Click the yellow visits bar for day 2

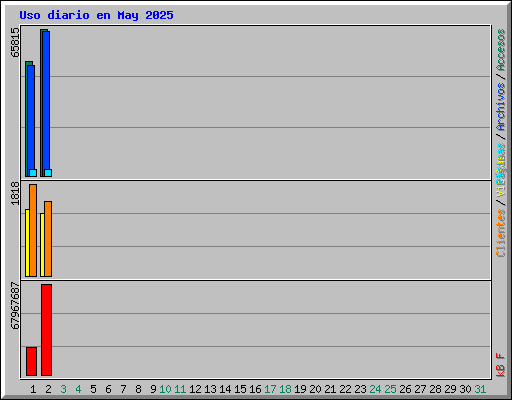(x=42, y=245)
